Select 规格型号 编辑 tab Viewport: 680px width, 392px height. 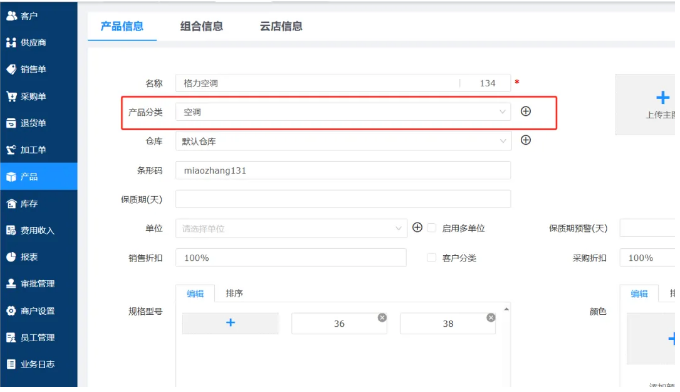pos(195,294)
